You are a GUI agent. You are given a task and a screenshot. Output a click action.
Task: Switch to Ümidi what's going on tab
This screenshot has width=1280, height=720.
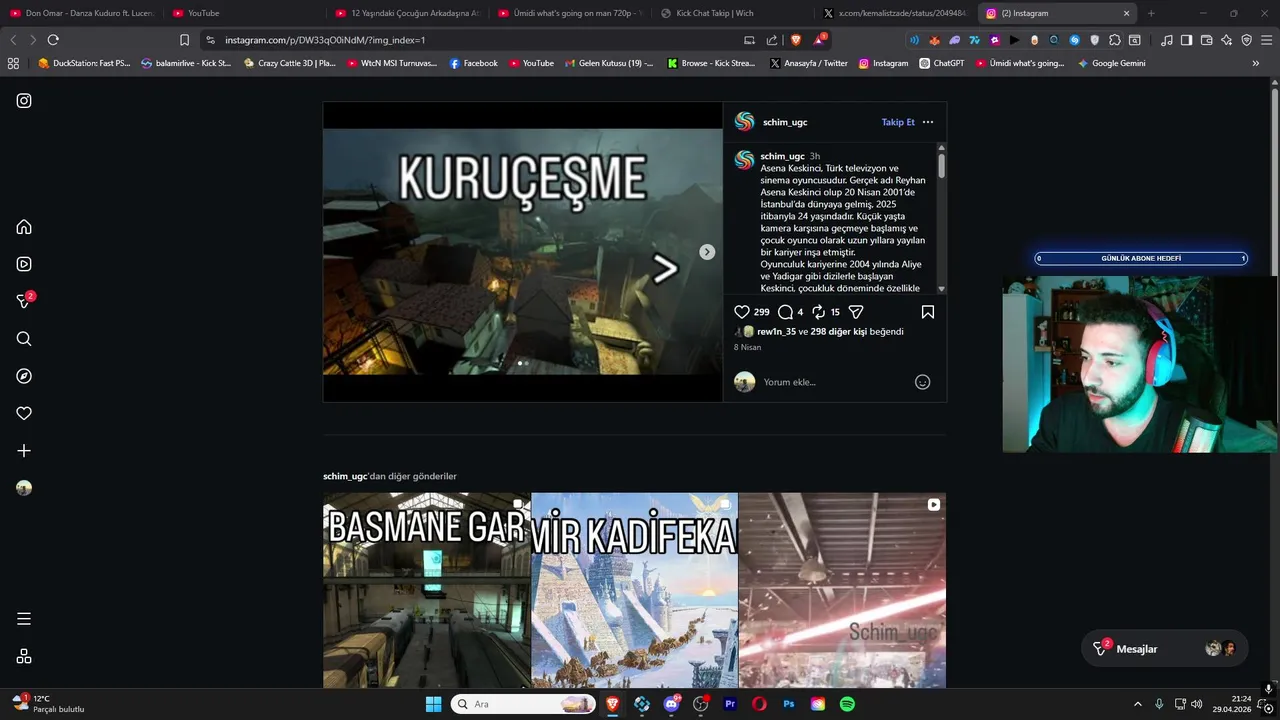pos(570,13)
